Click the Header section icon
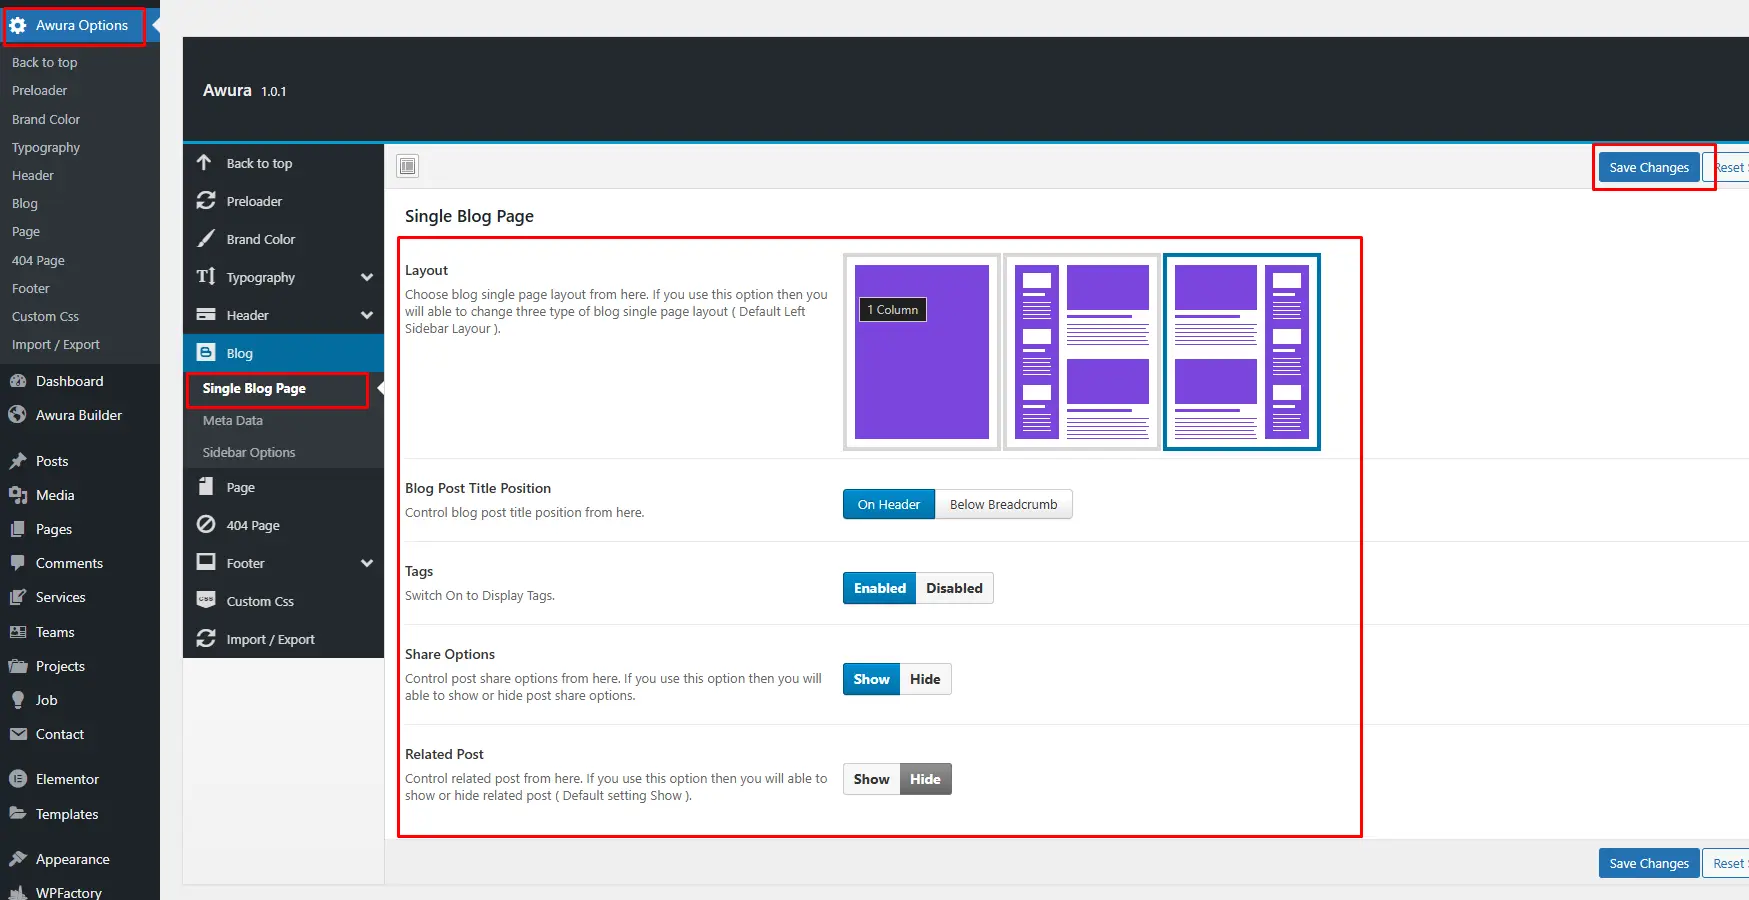1749x900 pixels. [x=206, y=314]
